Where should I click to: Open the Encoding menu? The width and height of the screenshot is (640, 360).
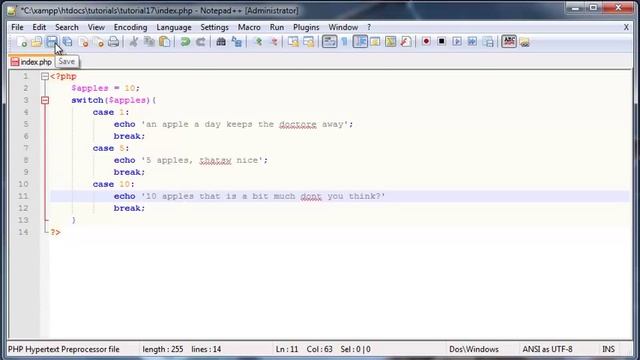[130, 27]
